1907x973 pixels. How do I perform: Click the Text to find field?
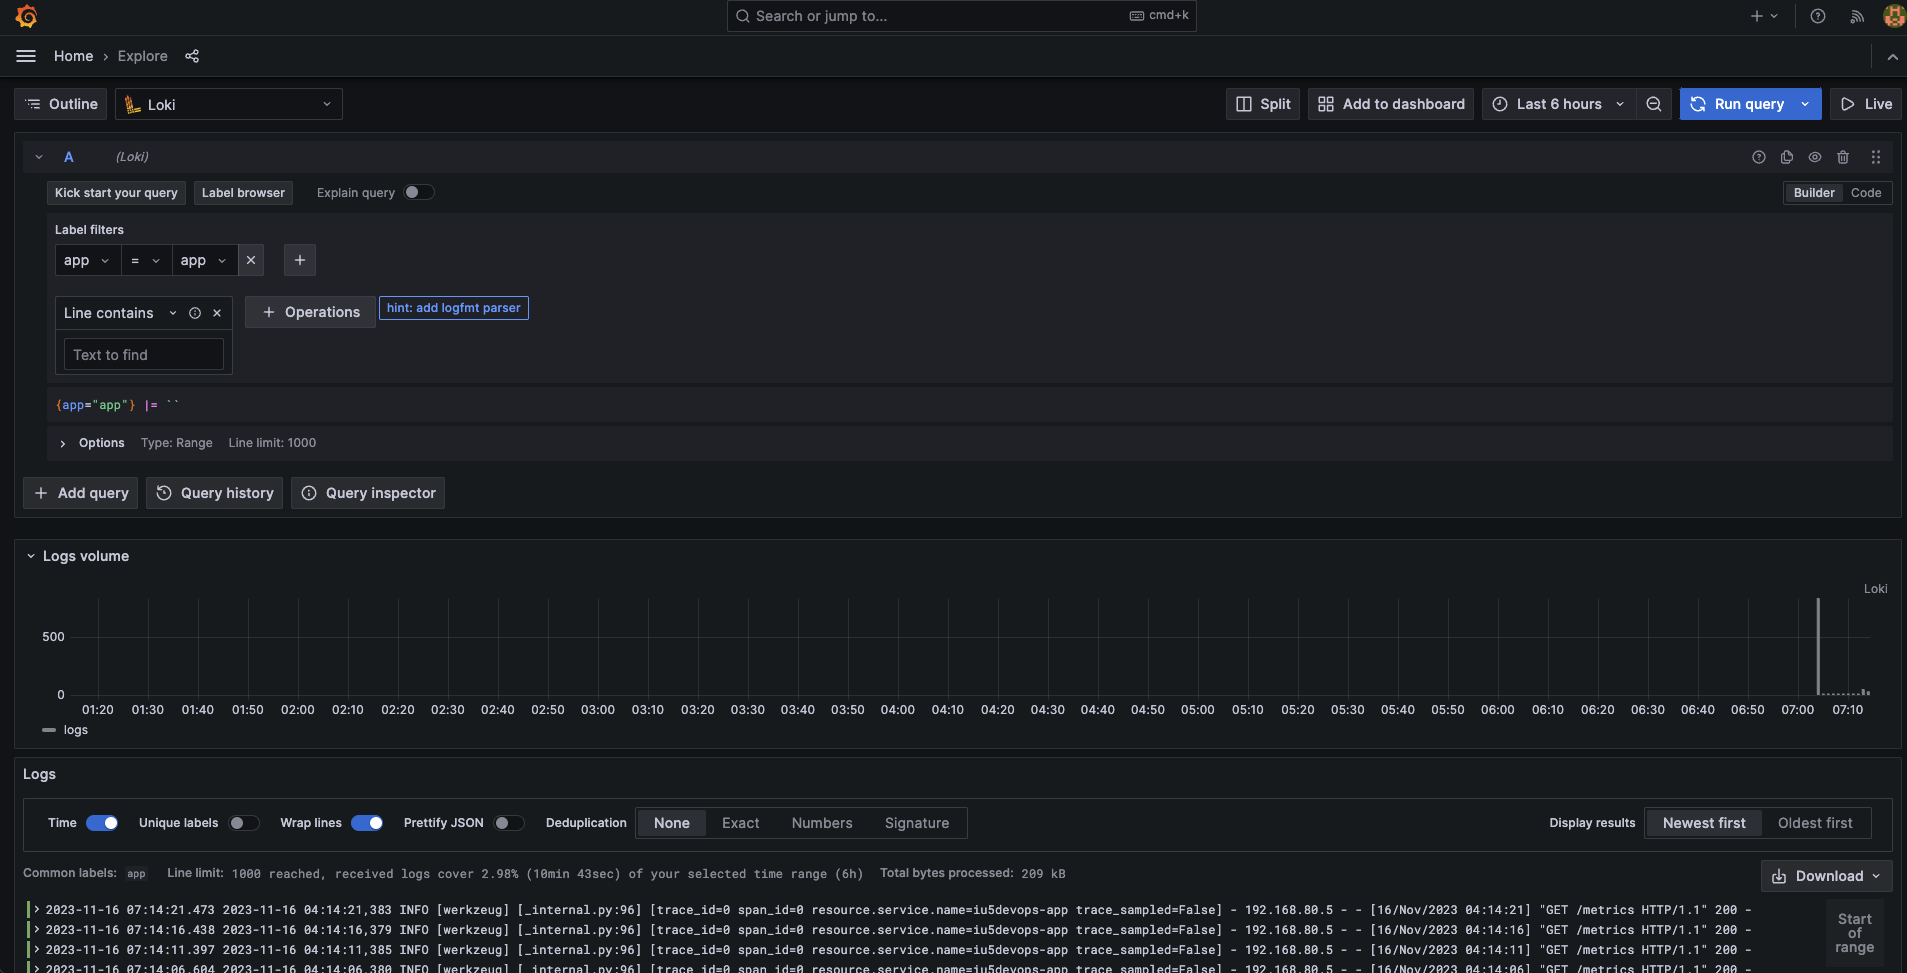tap(143, 354)
